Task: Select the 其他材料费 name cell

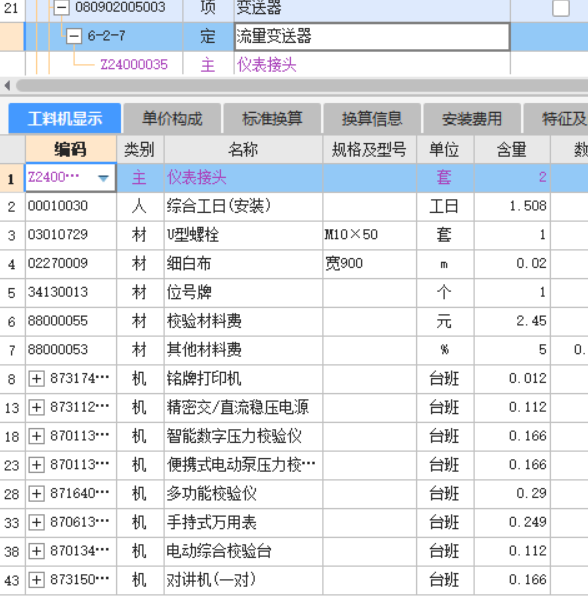Action: (x=243, y=350)
